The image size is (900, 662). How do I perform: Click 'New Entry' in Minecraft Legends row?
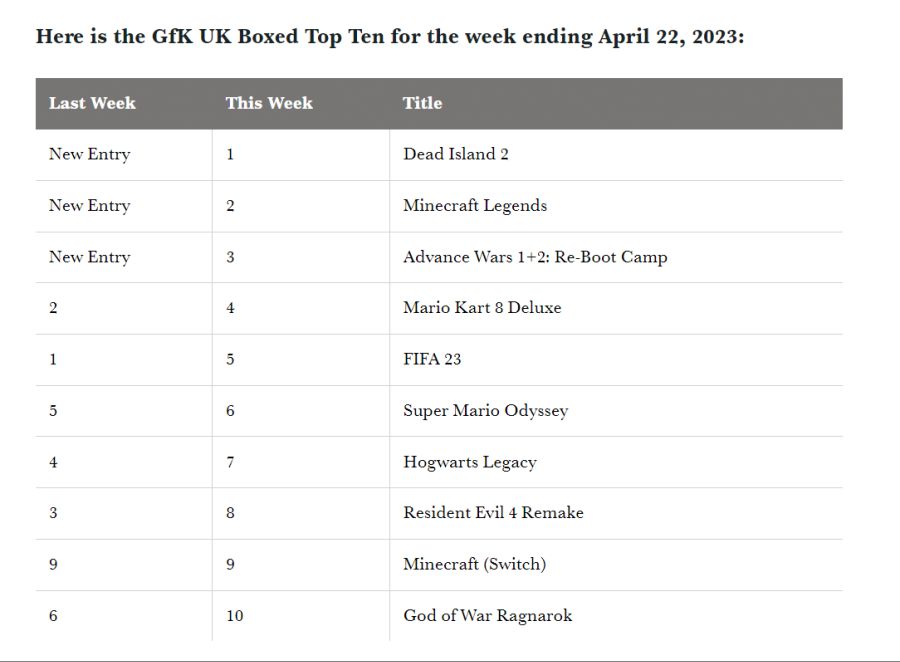(90, 206)
